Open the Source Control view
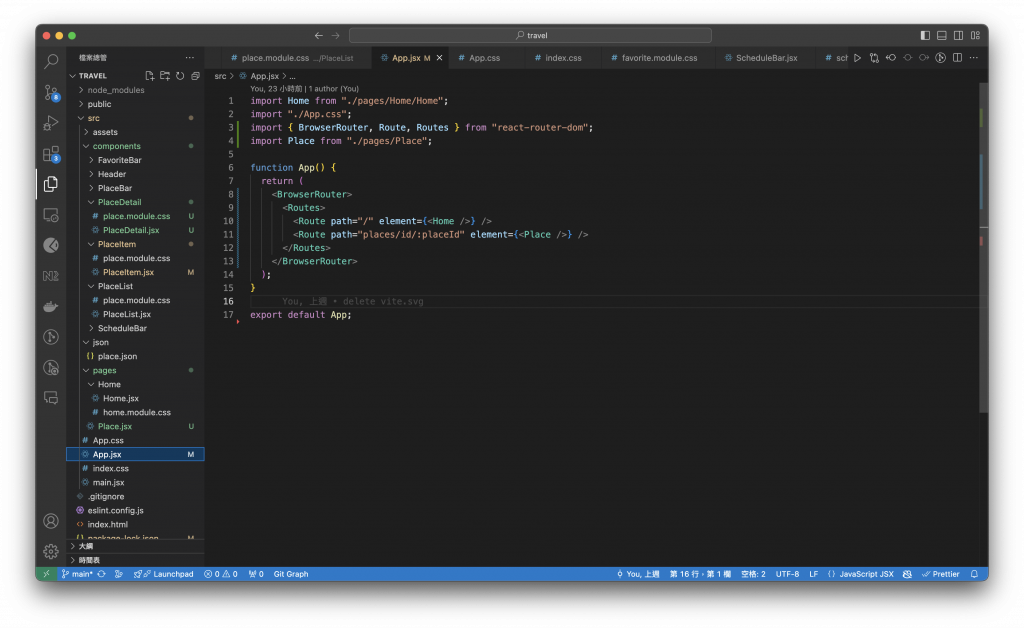This screenshot has width=1024, height=628. [51, 92]
